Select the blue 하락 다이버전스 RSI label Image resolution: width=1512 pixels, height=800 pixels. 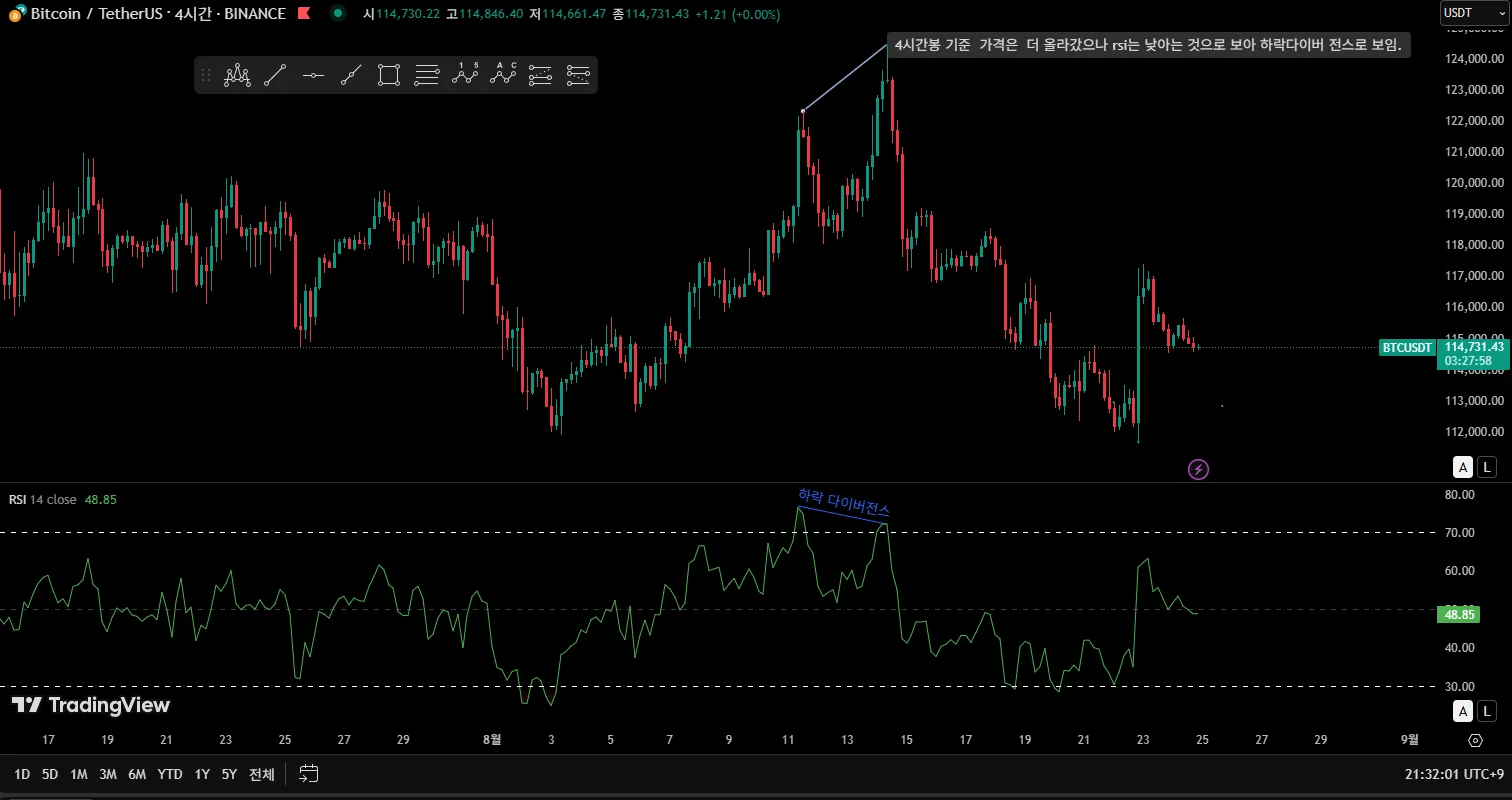[x=844, y=502]
